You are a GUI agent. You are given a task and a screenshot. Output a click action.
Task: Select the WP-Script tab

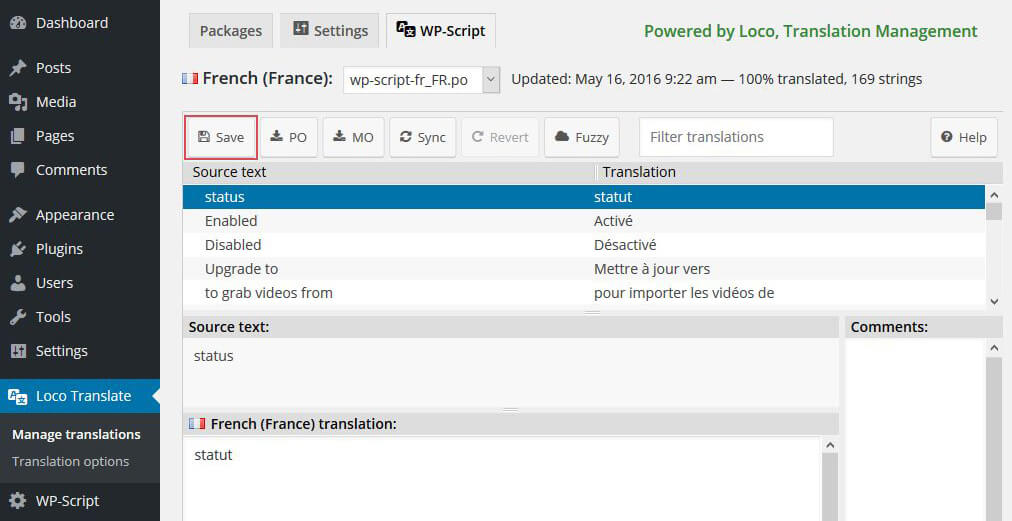[x=441, y=30]
